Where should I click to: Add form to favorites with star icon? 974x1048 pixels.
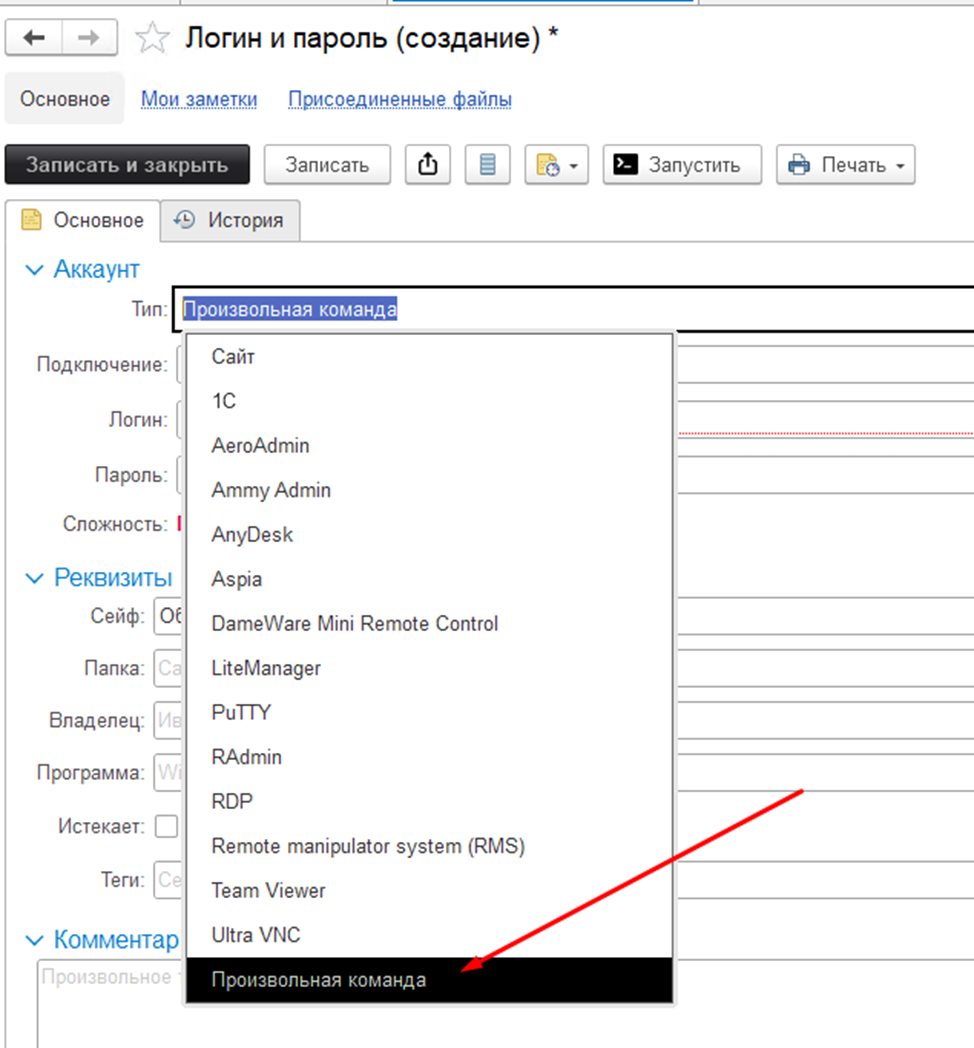(152, 39)
